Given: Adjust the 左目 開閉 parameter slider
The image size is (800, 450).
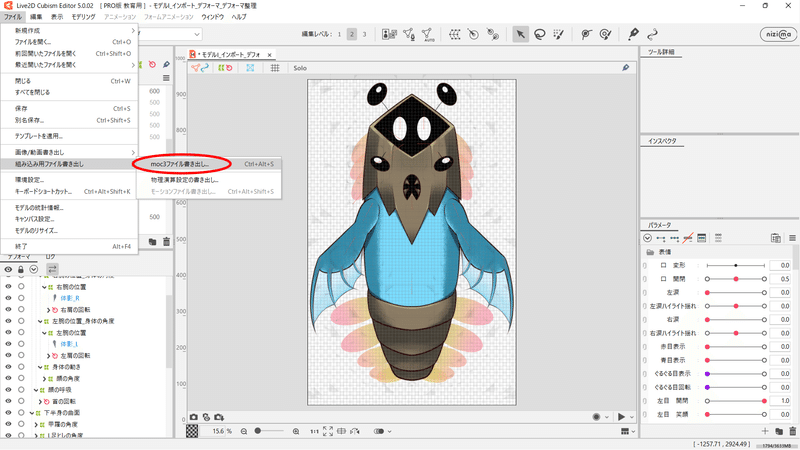Looking at the screenshot, I should point(736,401).
